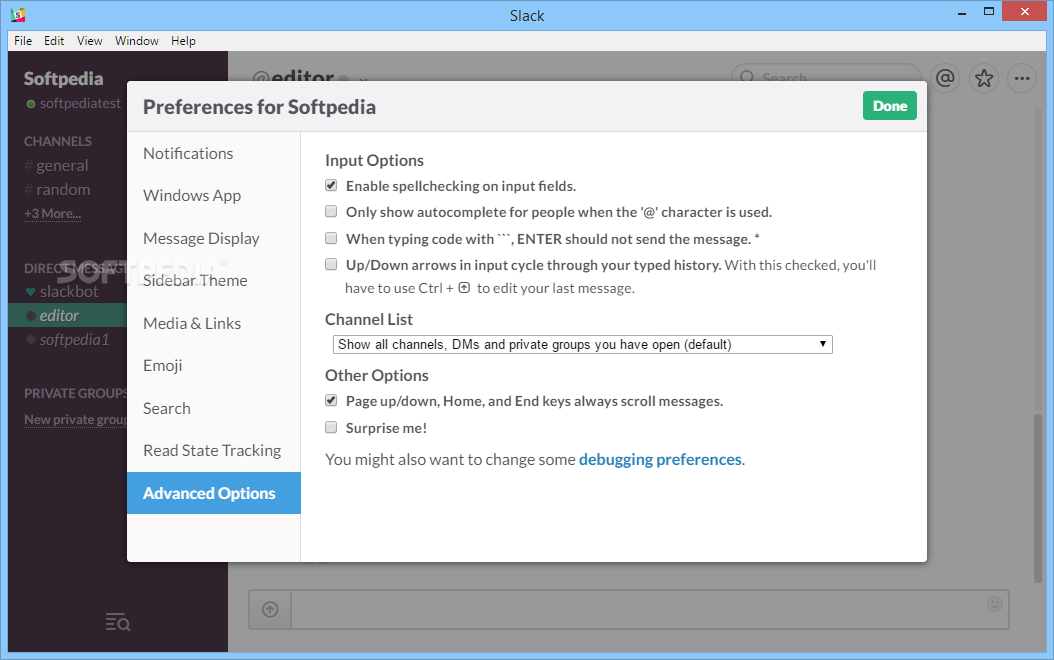Image resolution: width=1054 pixels, height=660 pixels.
Task: Select the Emoji preferences tab
Action: tap(213, 366)
